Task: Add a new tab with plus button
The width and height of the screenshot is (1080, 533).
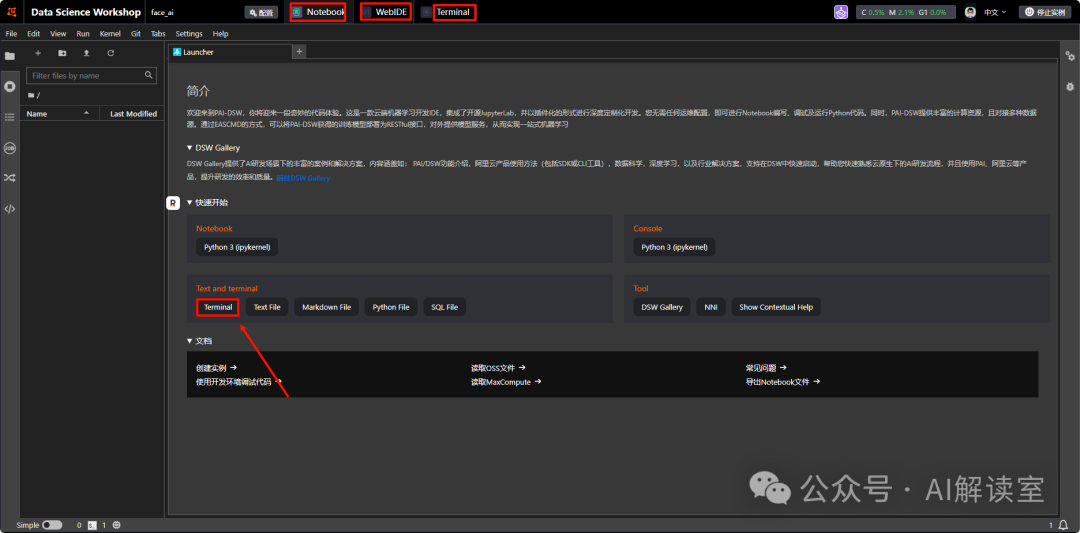Action: pos(299,52)
